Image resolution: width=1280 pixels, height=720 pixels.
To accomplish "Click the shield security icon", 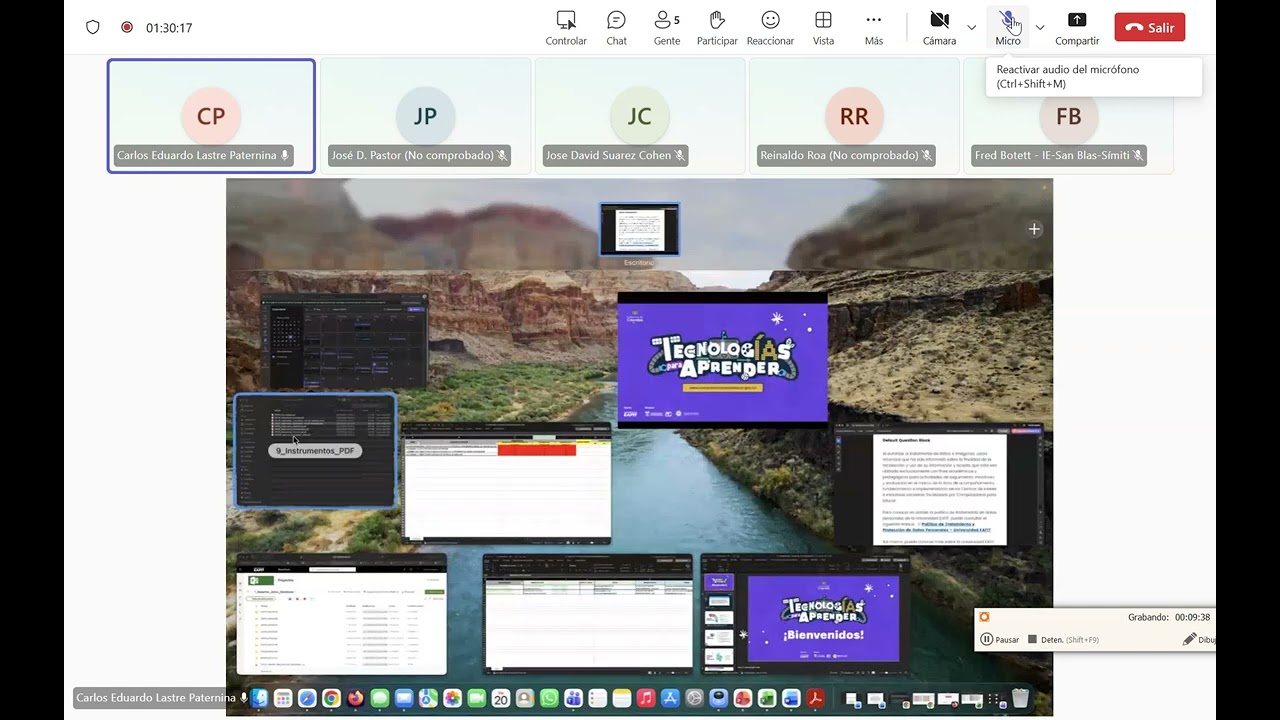I will coord(93,28).
